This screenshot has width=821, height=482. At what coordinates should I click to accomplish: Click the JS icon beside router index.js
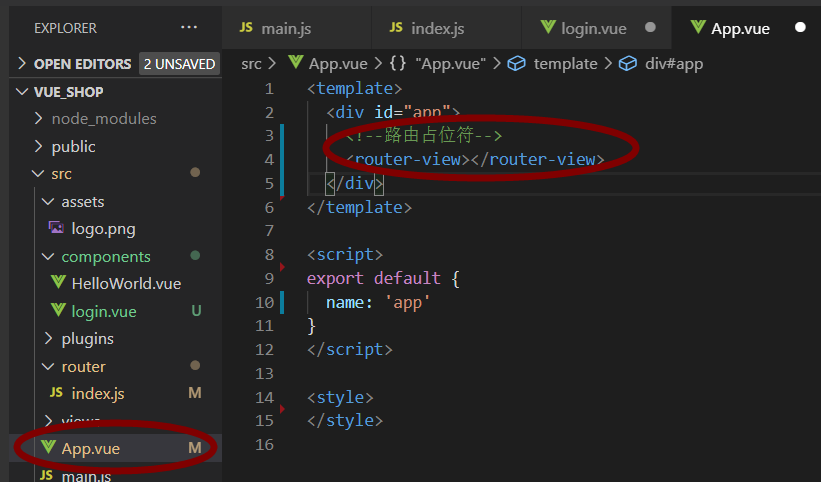click(x=56, y=393)
